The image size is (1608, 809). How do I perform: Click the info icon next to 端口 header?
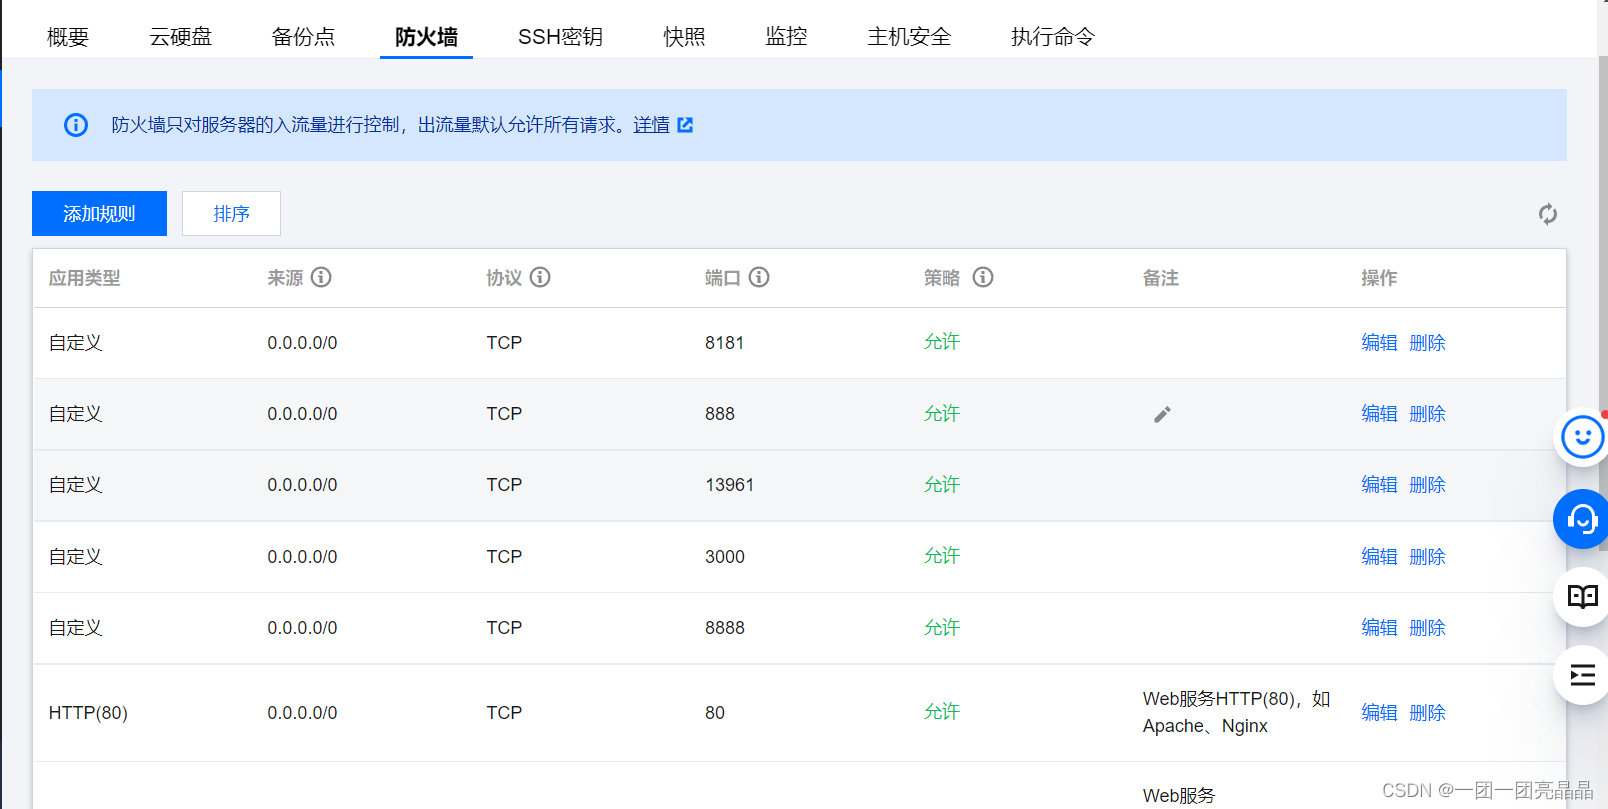click(759, 277)
